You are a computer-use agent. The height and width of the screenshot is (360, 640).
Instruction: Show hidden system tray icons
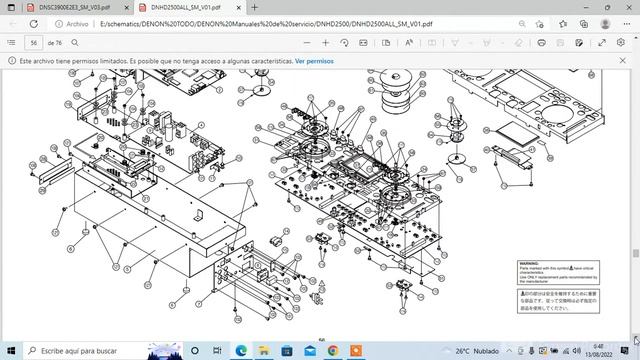[509, 351]
